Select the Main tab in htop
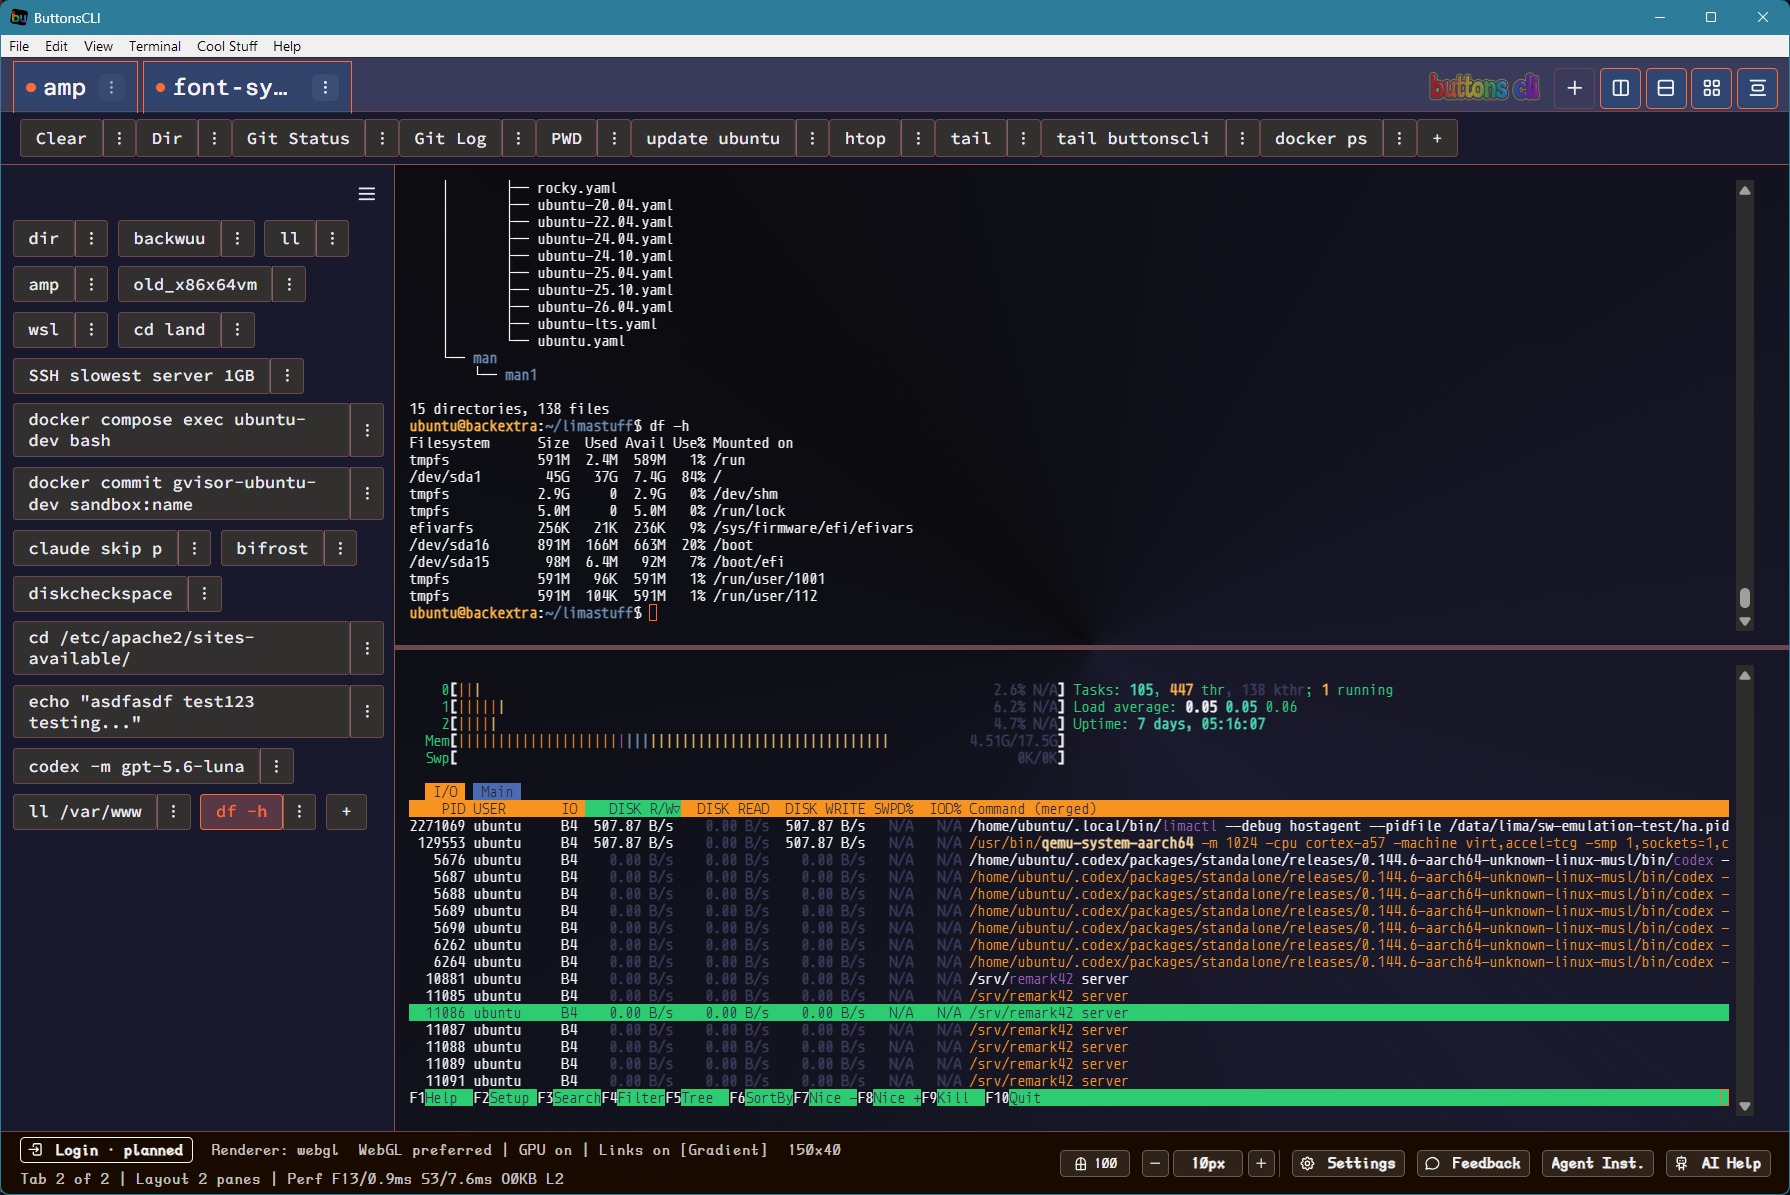Screen dimensions: 1790x1195 click(x=497, y=792)
